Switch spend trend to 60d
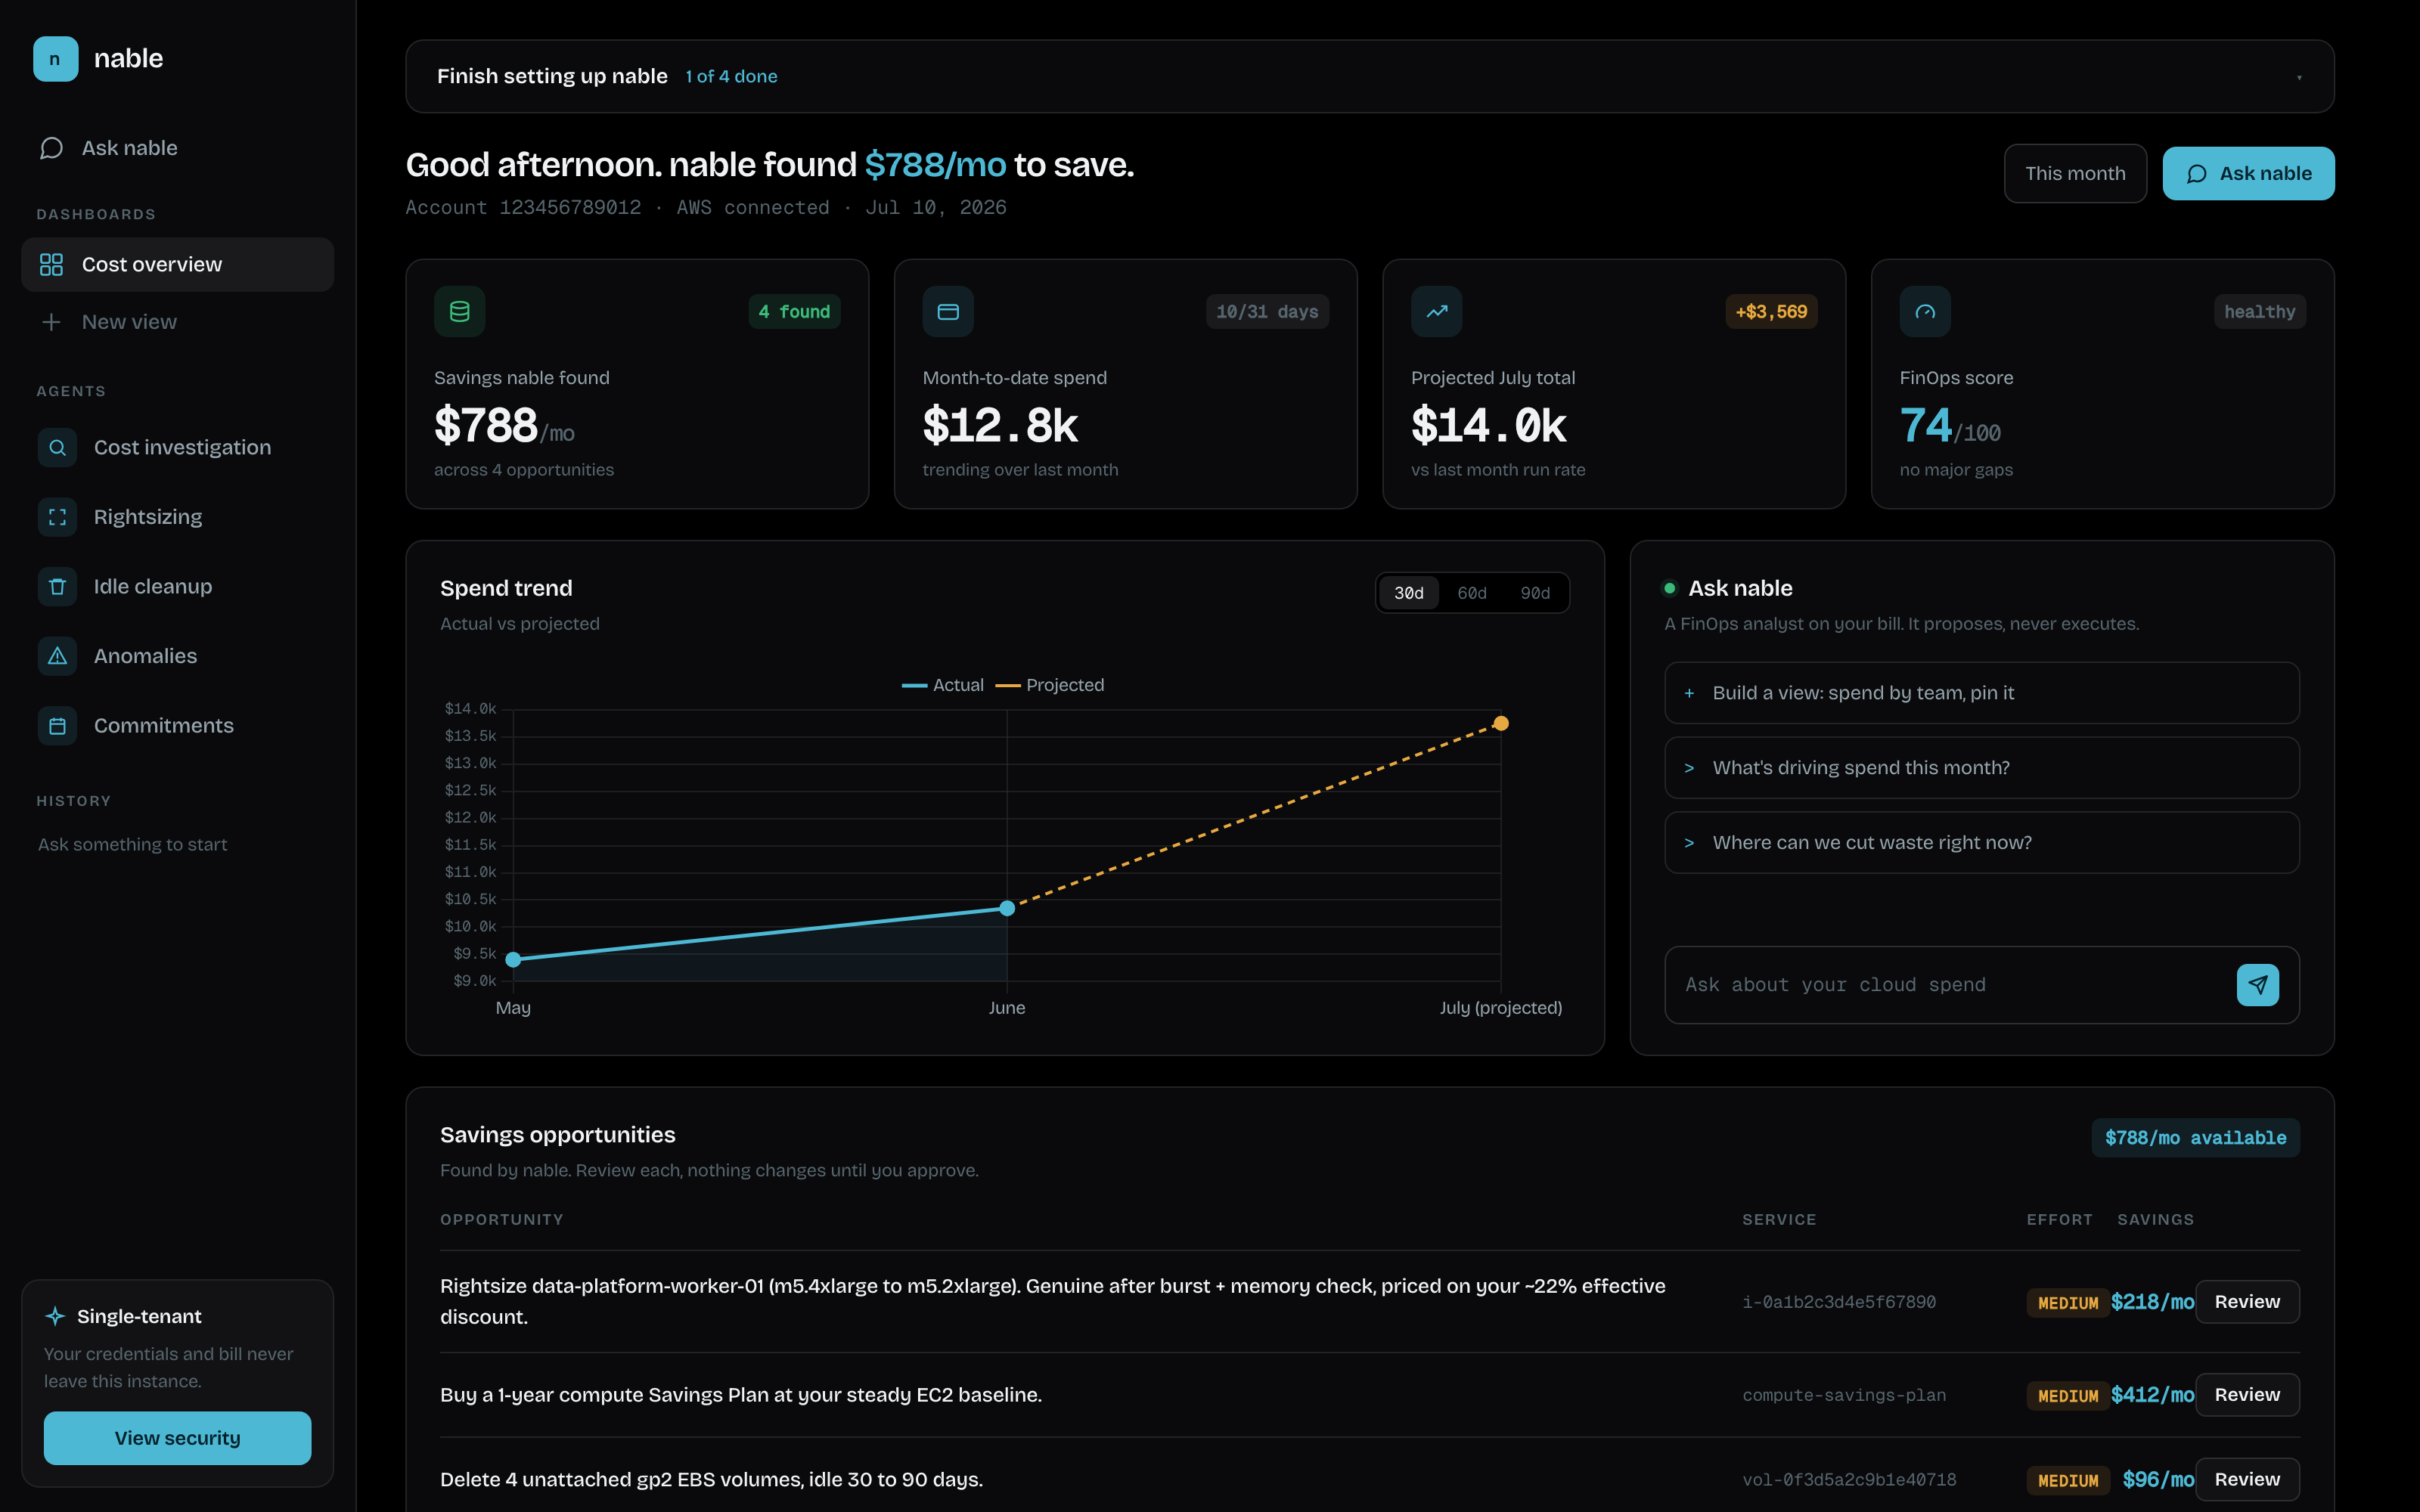This screenshot has width=2420, height=1512. [1471, 593]
